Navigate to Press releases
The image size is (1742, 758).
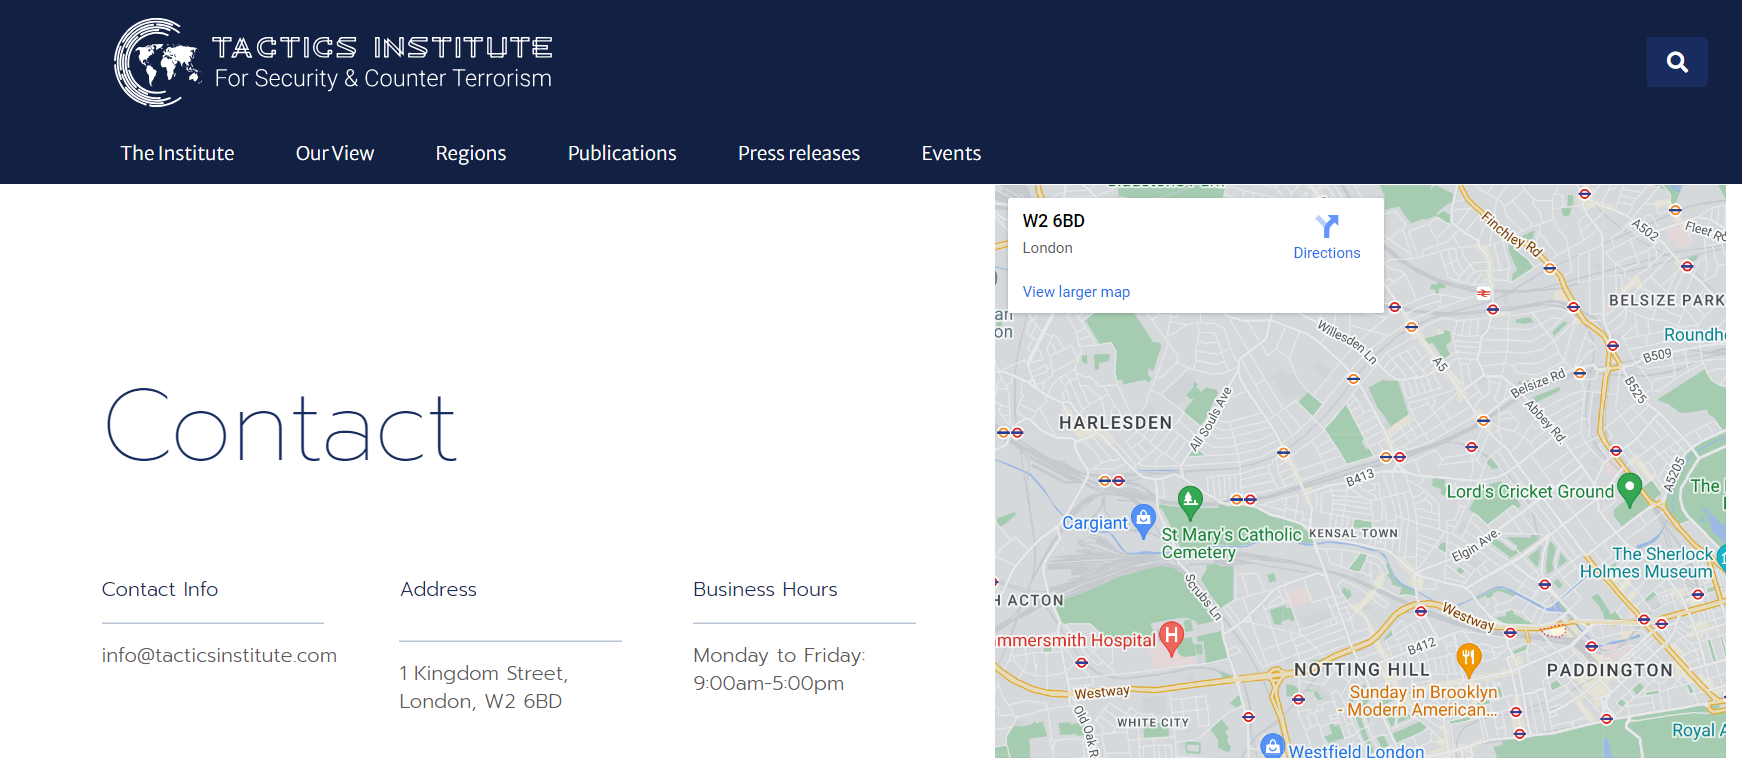tap(798, 153)
